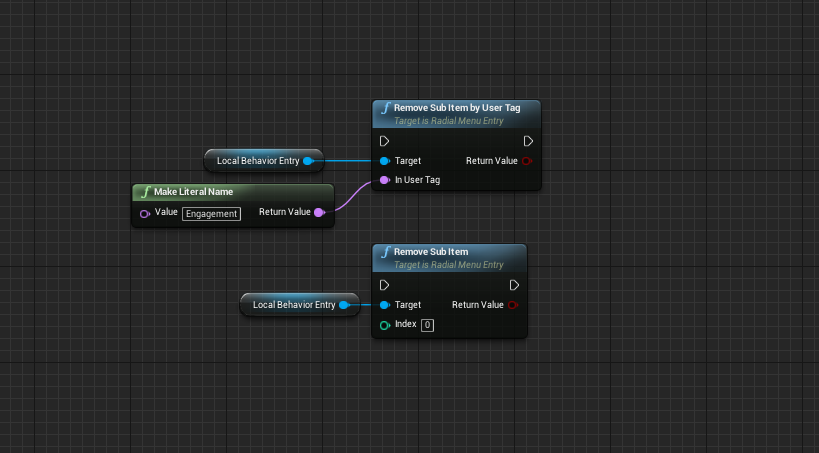Select the Target pin on Remove Sub Item by User Tag
The height and width of the screenshot is (453, 819).
click(x=384, y=160)
